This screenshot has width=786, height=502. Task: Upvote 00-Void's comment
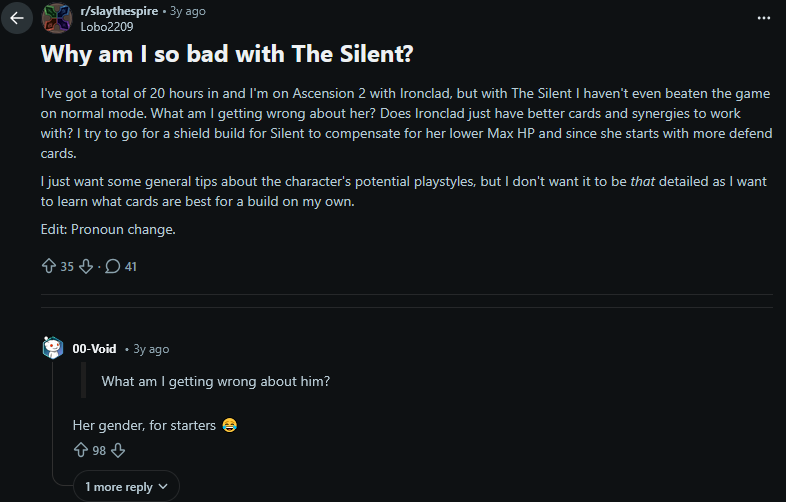tap(81, 450)
